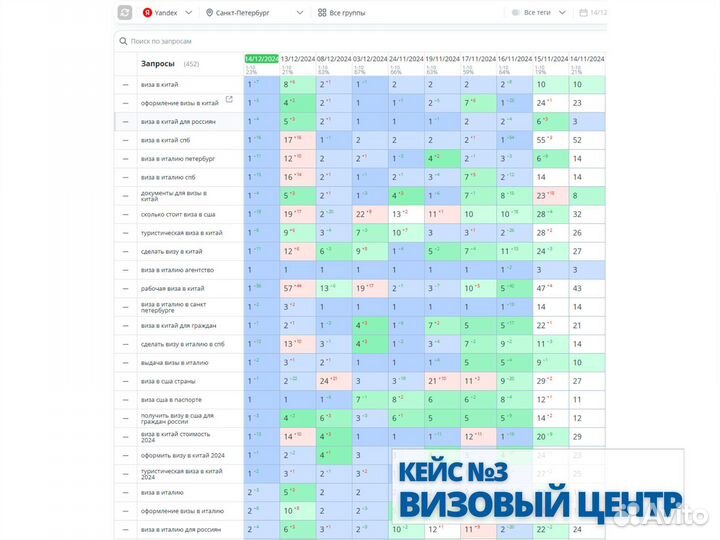Select the query рабочая виза в китай
720x540 pixels.
coord(172,289)
